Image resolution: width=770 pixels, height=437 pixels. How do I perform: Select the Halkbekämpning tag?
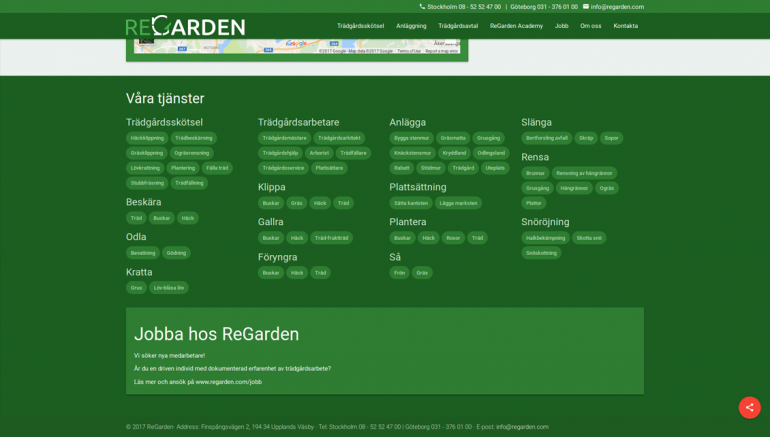[x=546, y=238]
